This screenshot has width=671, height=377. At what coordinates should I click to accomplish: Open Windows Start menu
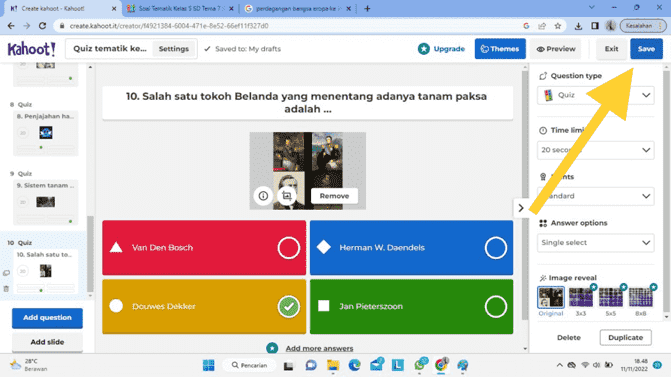tap(208, 365)
